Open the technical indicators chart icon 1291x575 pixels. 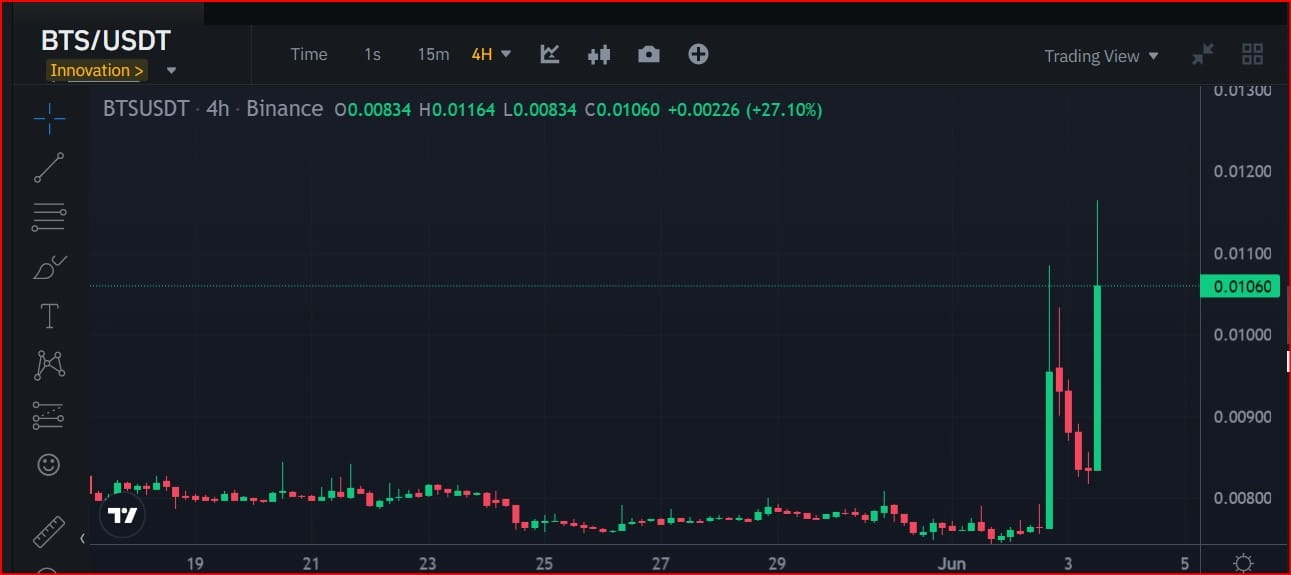point(550,54)
